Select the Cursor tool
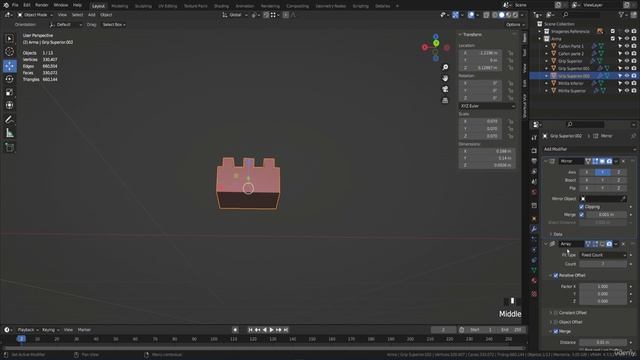The width and height of the screenshot is (640, 360). (9, 52)
